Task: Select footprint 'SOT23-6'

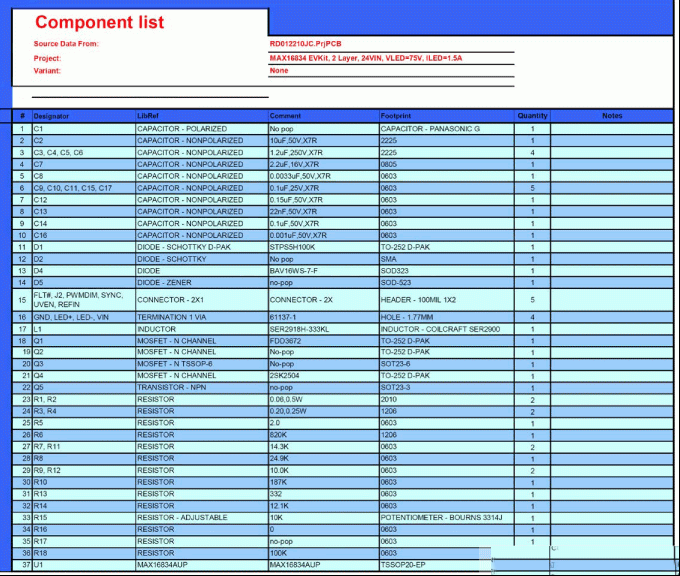Action: (x=447, y=364)
